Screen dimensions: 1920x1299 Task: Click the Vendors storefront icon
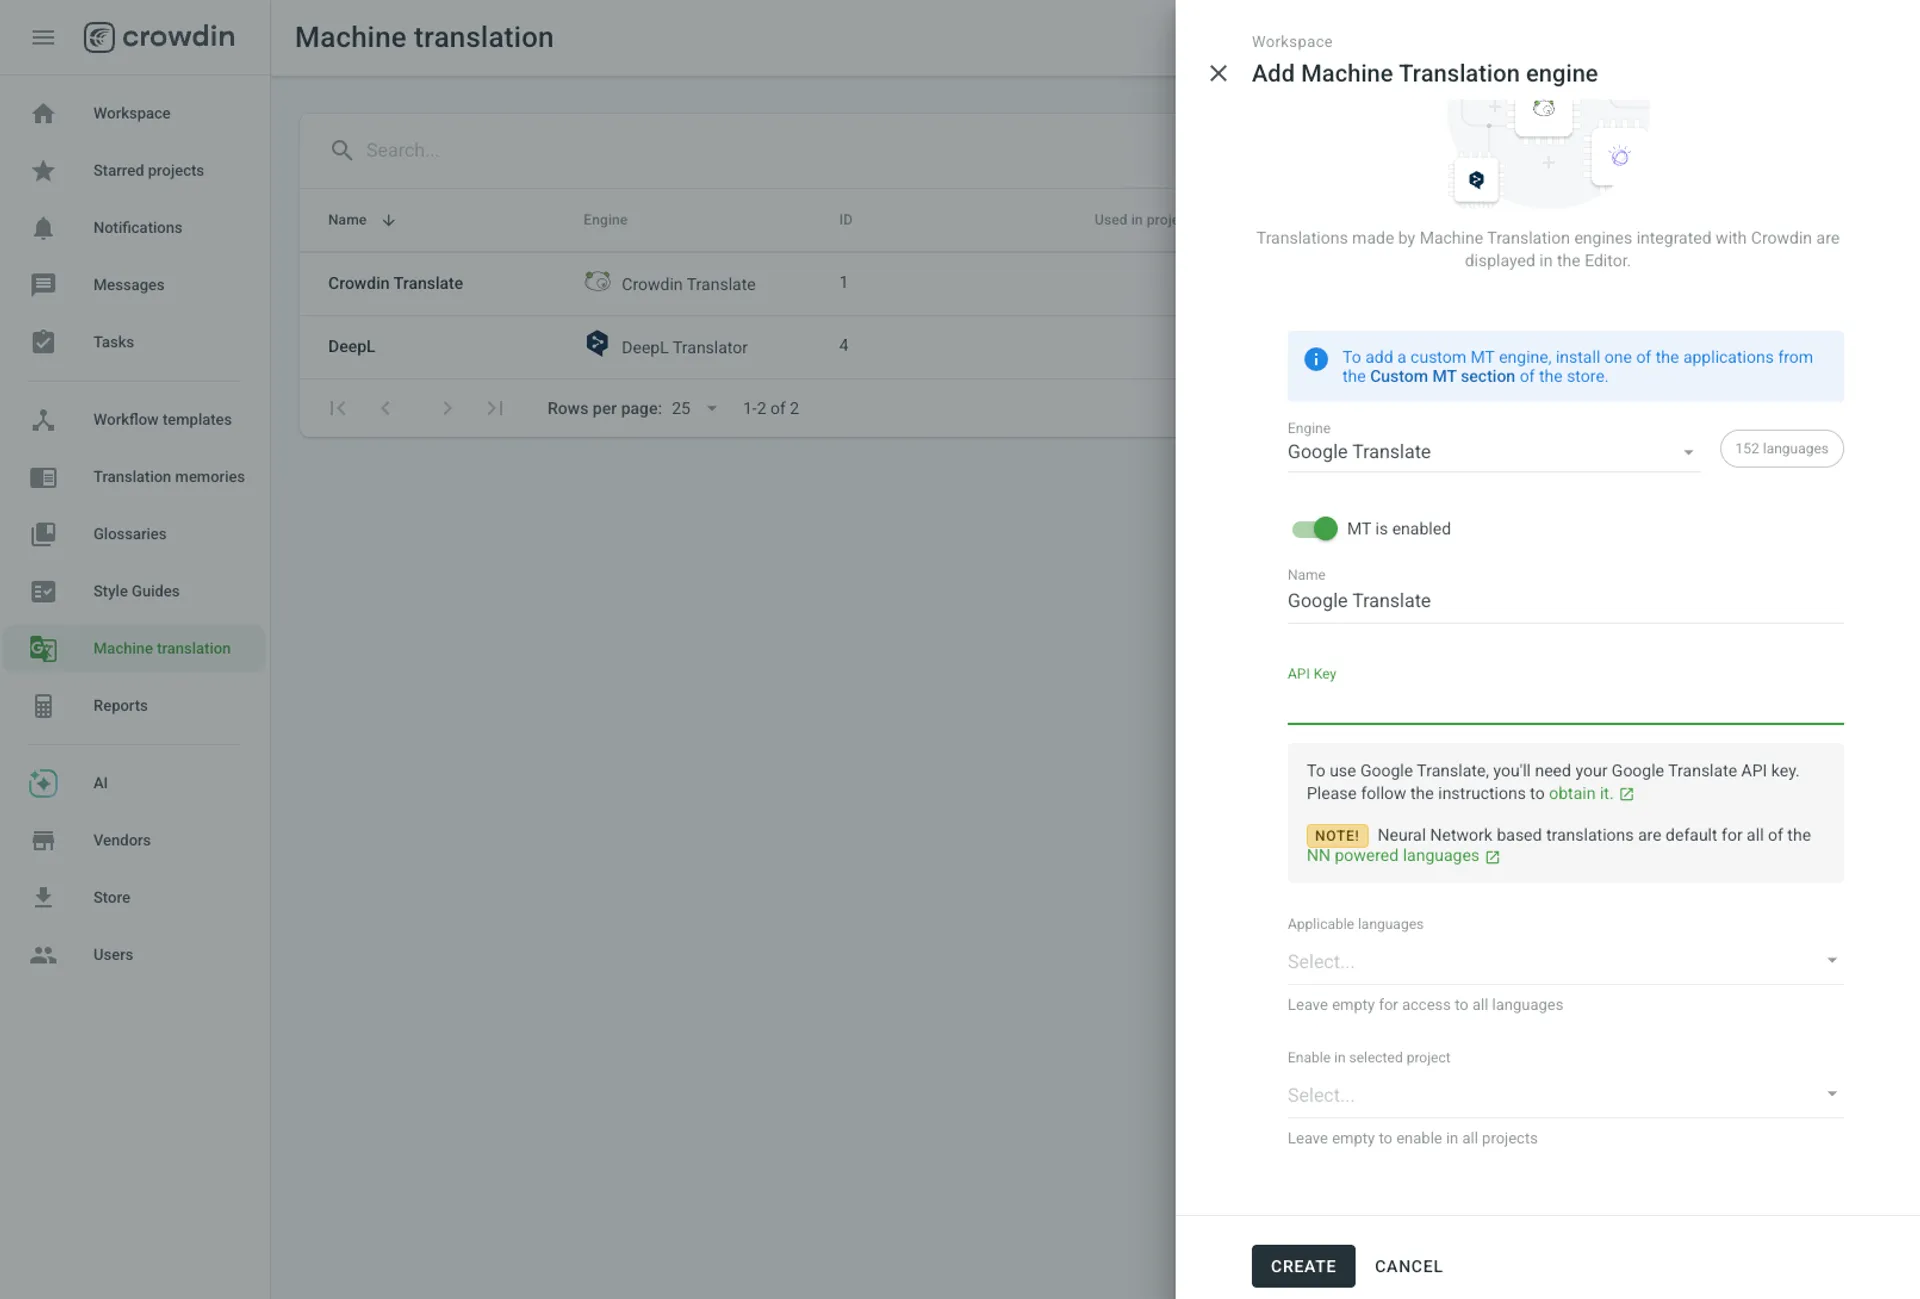coord(43,840)
